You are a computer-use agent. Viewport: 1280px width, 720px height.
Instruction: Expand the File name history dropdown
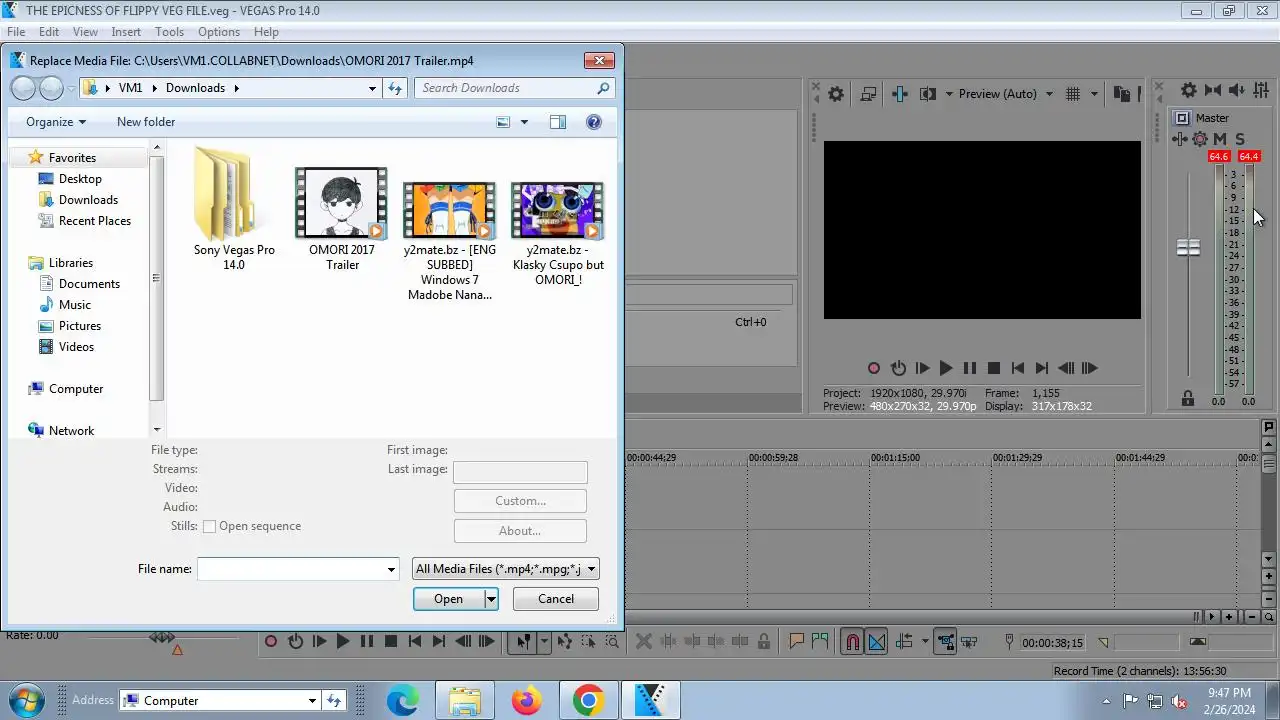[391, 570]
